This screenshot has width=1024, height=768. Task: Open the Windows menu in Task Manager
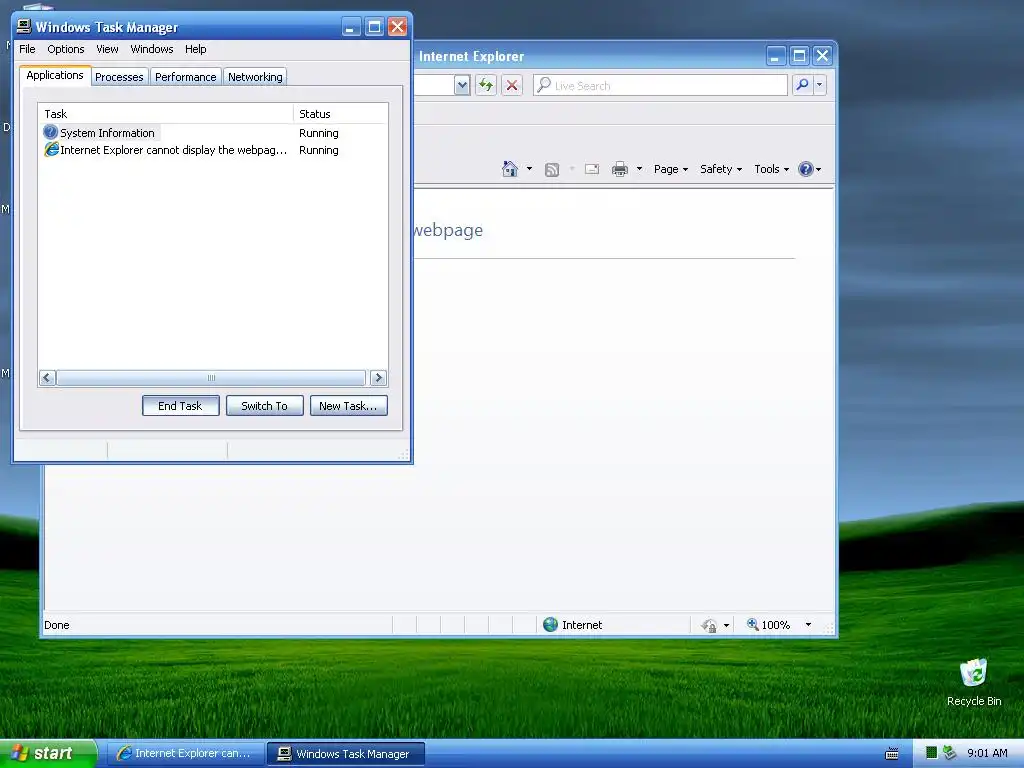[152, 49]
